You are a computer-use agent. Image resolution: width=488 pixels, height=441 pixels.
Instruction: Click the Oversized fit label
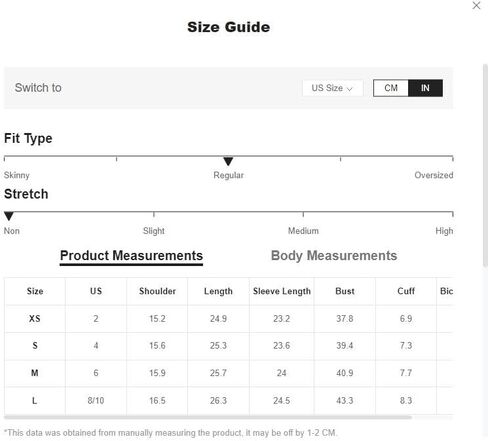point(434,175)
